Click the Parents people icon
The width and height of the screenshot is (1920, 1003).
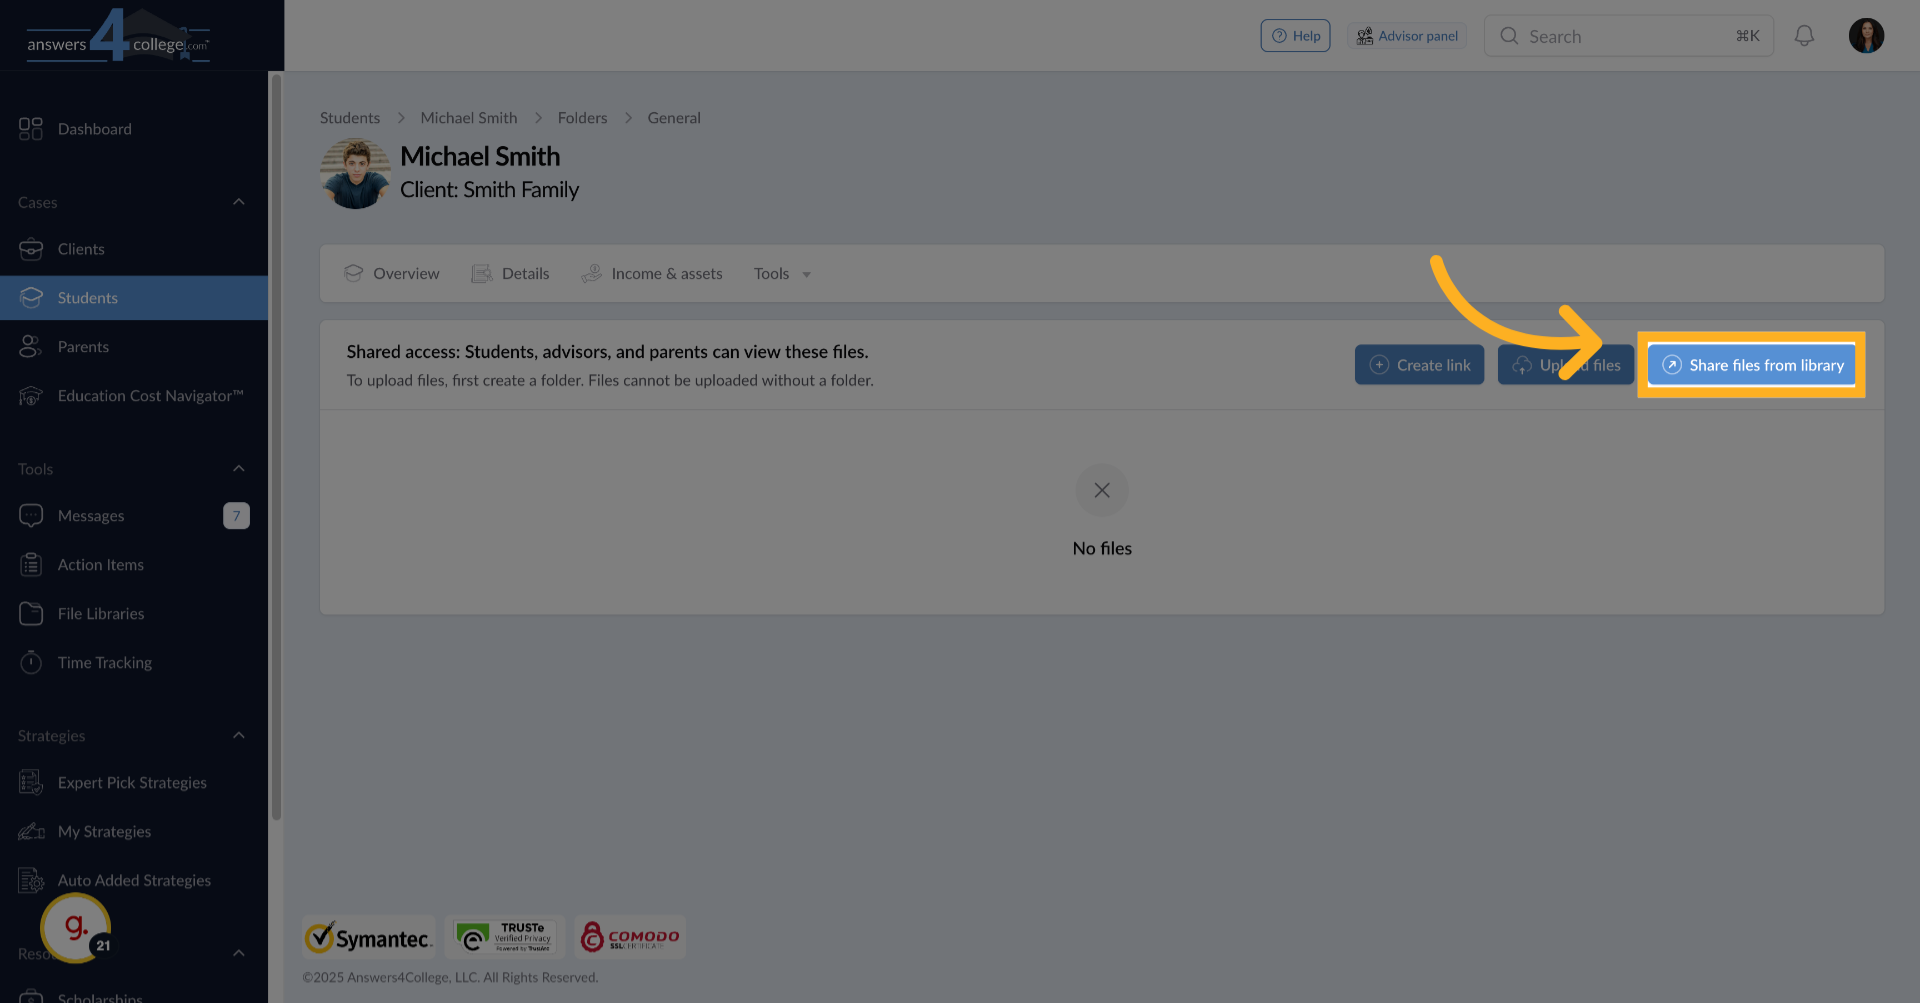[x=31, y=347]
